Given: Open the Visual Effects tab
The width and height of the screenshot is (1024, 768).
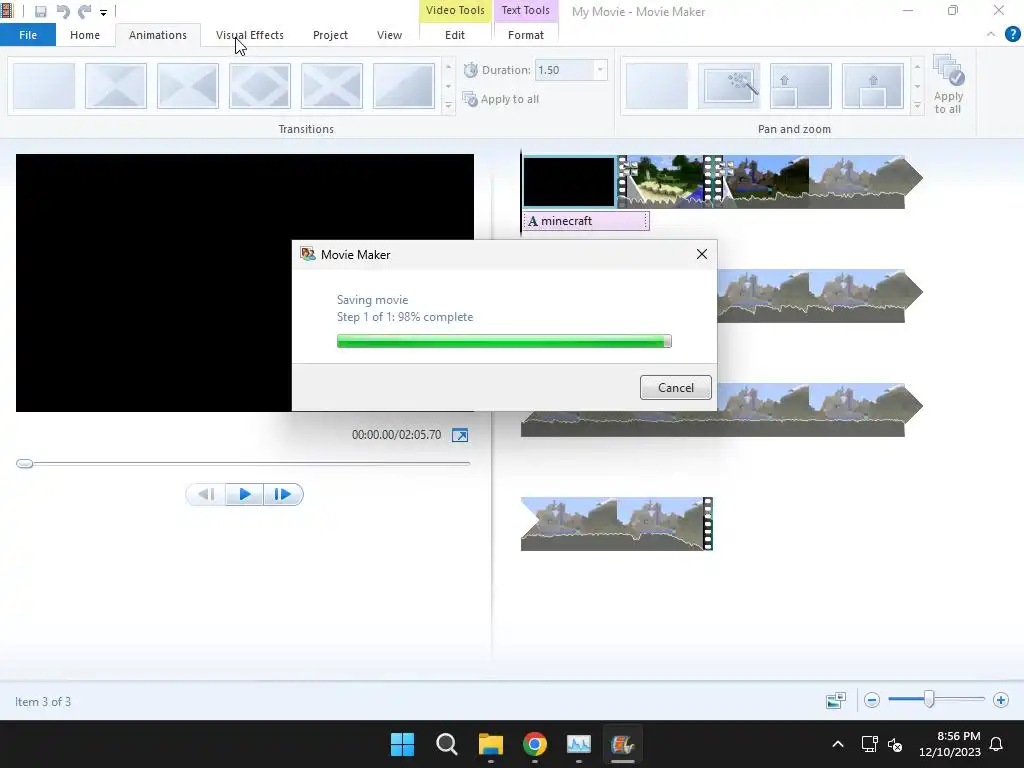Looking at the screenshot, I should coord(249,35).
